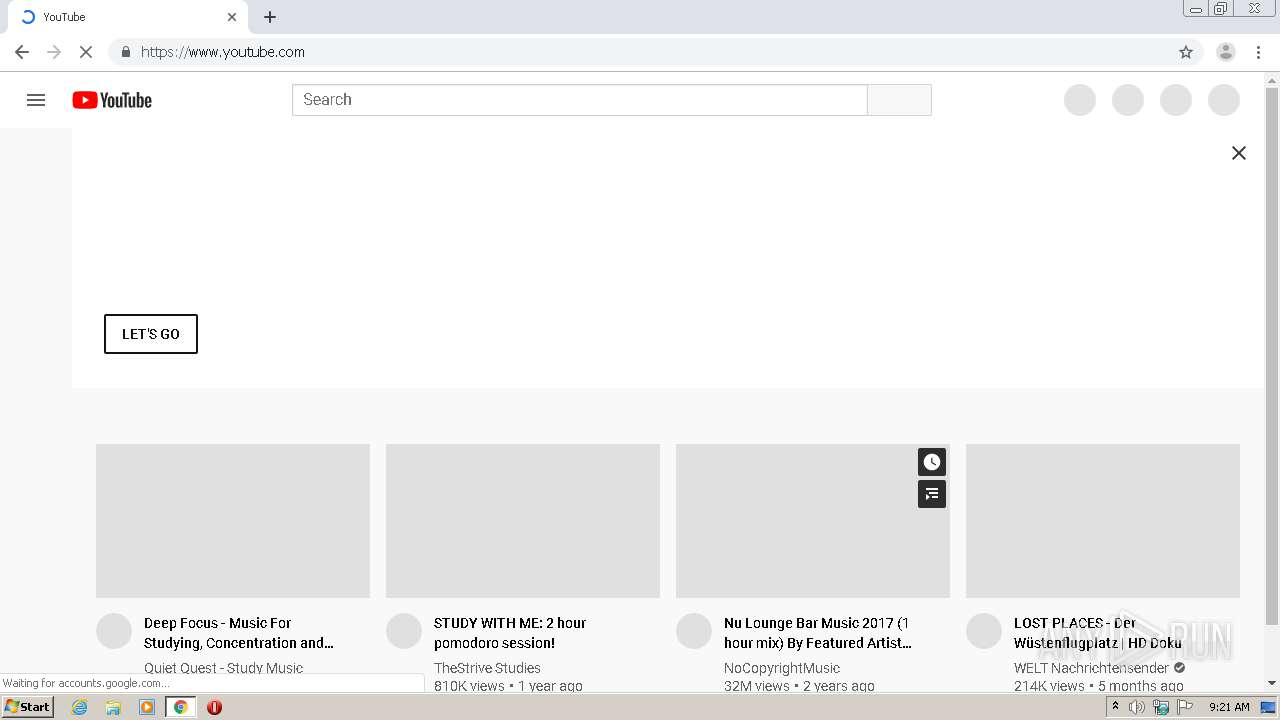Screen dimensions: 1280x720
Task: Visit Quiet Quest - Study Music channel
Action: coord(223,668)
